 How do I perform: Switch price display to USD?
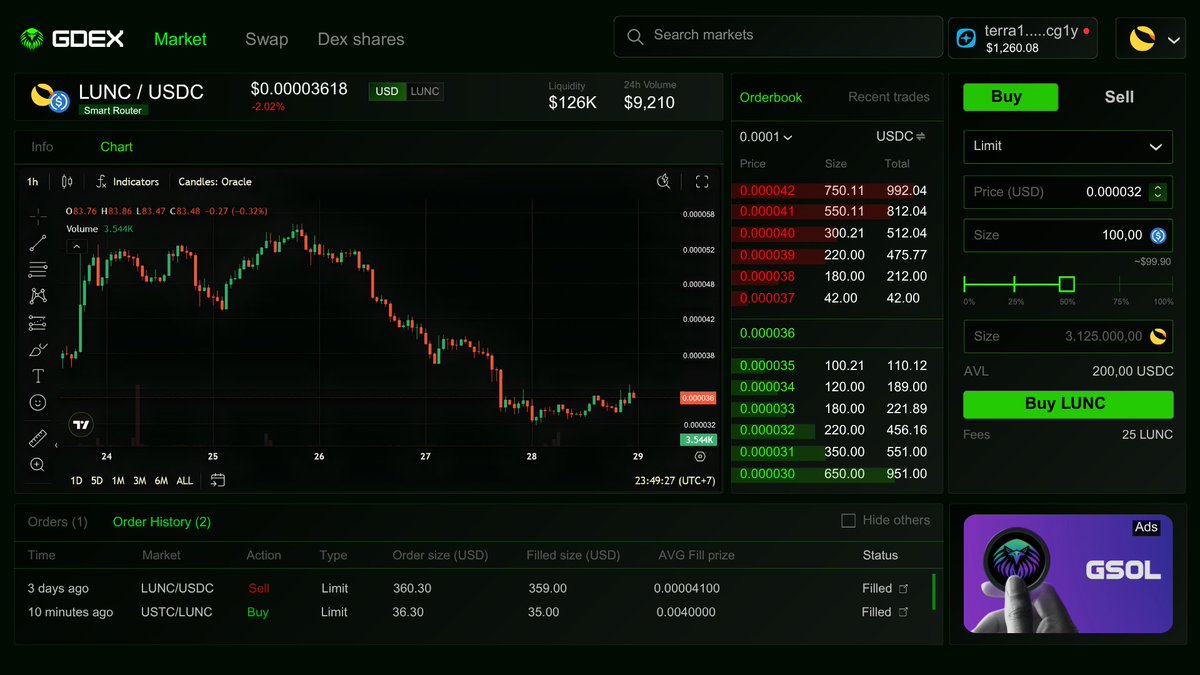pyautogui.click(x=387, y=91)
